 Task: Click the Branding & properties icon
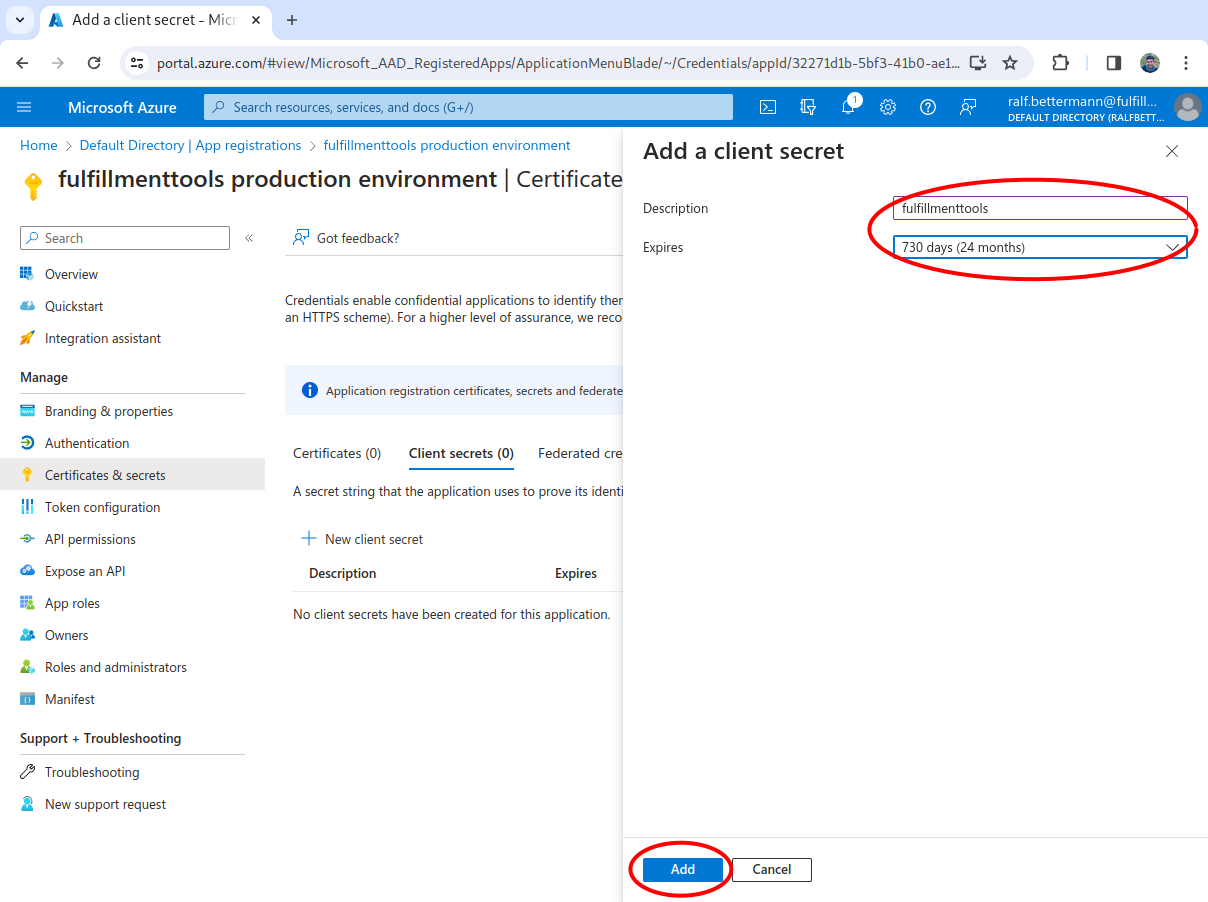(x=27, y=411)
